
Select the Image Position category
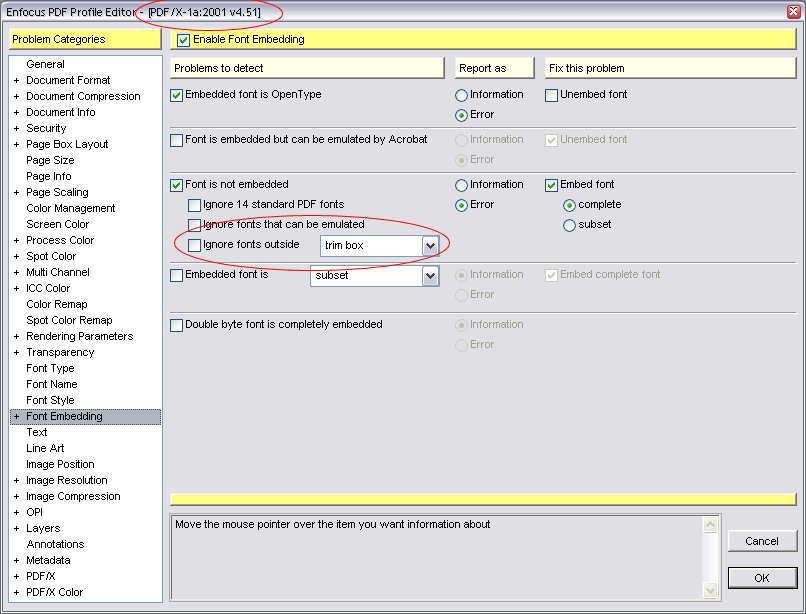61,464
